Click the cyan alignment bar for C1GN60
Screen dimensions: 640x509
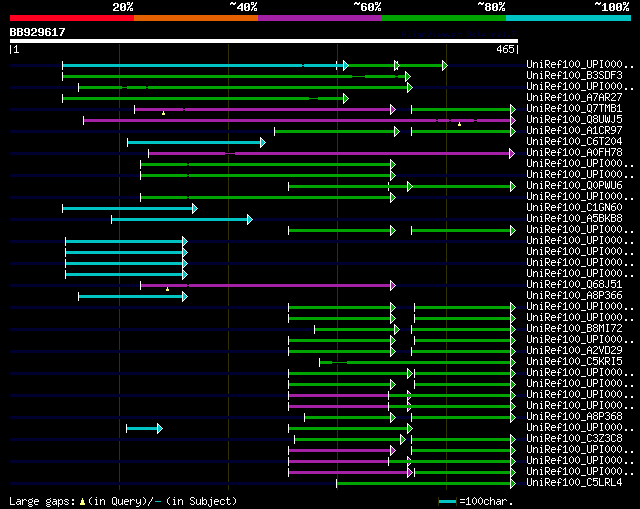click(130, 209)
